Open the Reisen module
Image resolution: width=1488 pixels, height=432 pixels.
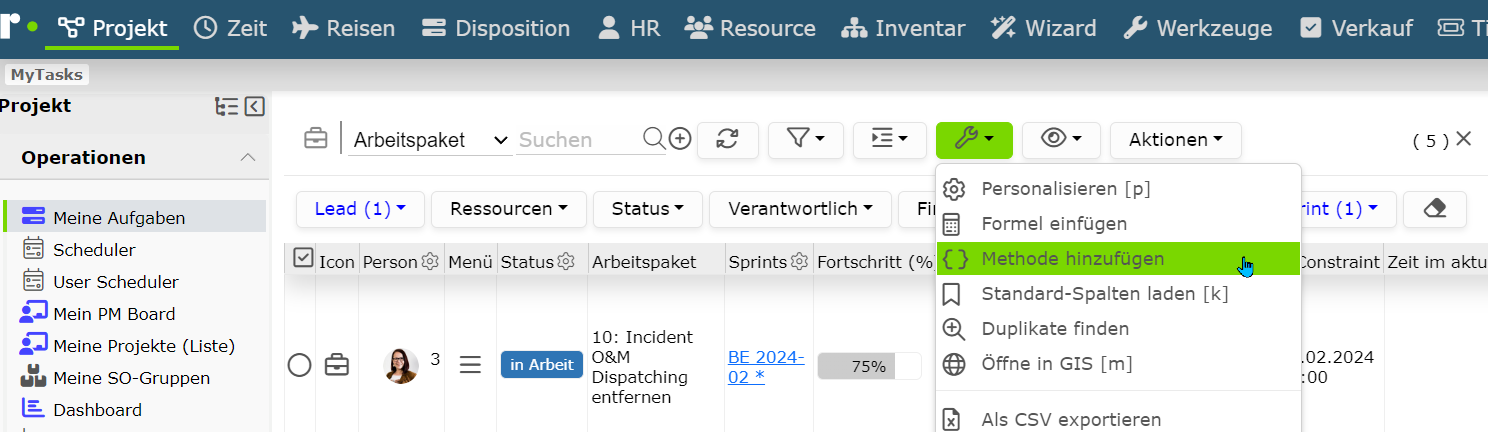click(345, 28)
